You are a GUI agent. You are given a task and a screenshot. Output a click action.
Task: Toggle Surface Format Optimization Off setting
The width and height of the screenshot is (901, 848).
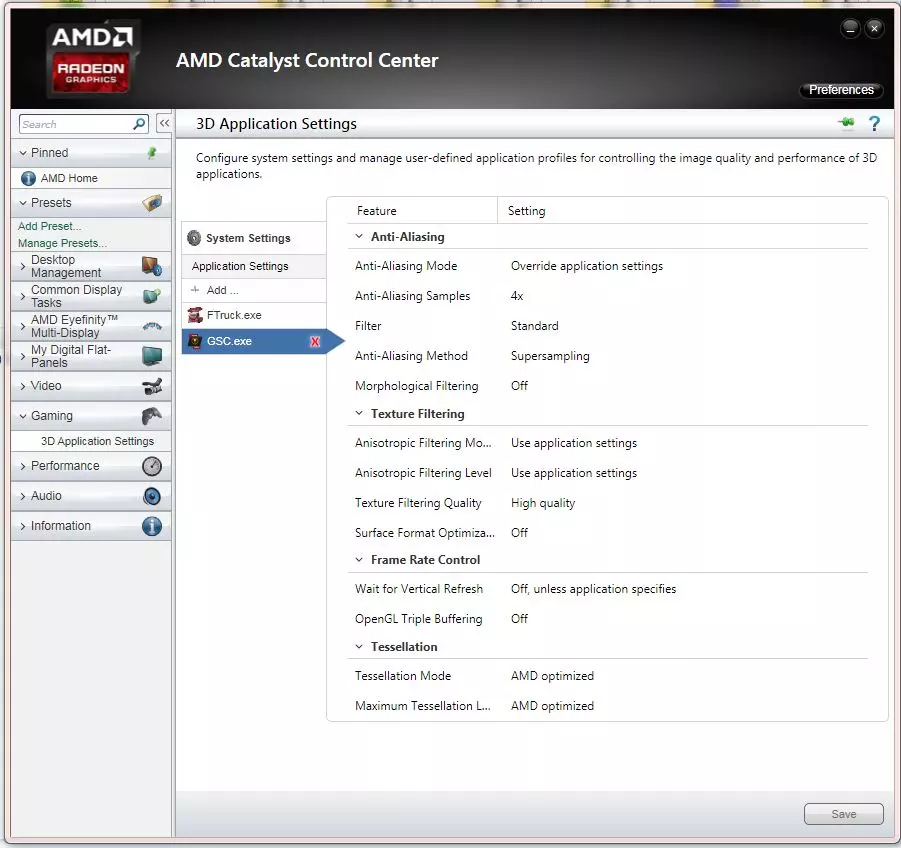[519, 533]
